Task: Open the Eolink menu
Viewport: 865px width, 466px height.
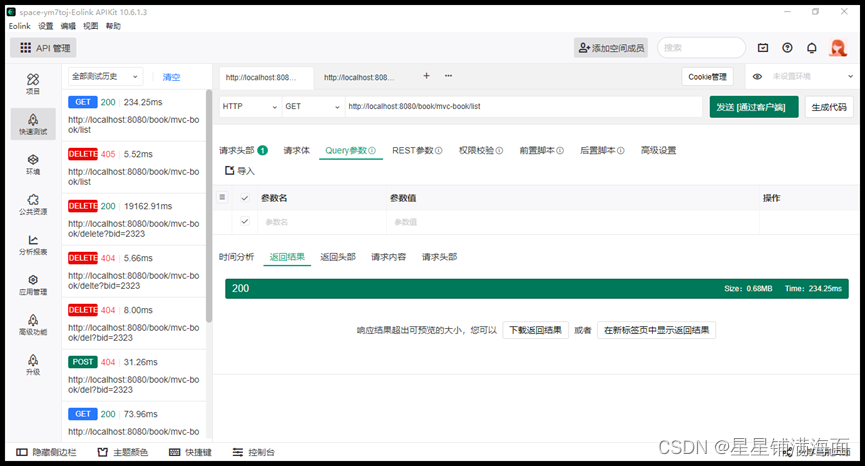Action: pos(19,26)
